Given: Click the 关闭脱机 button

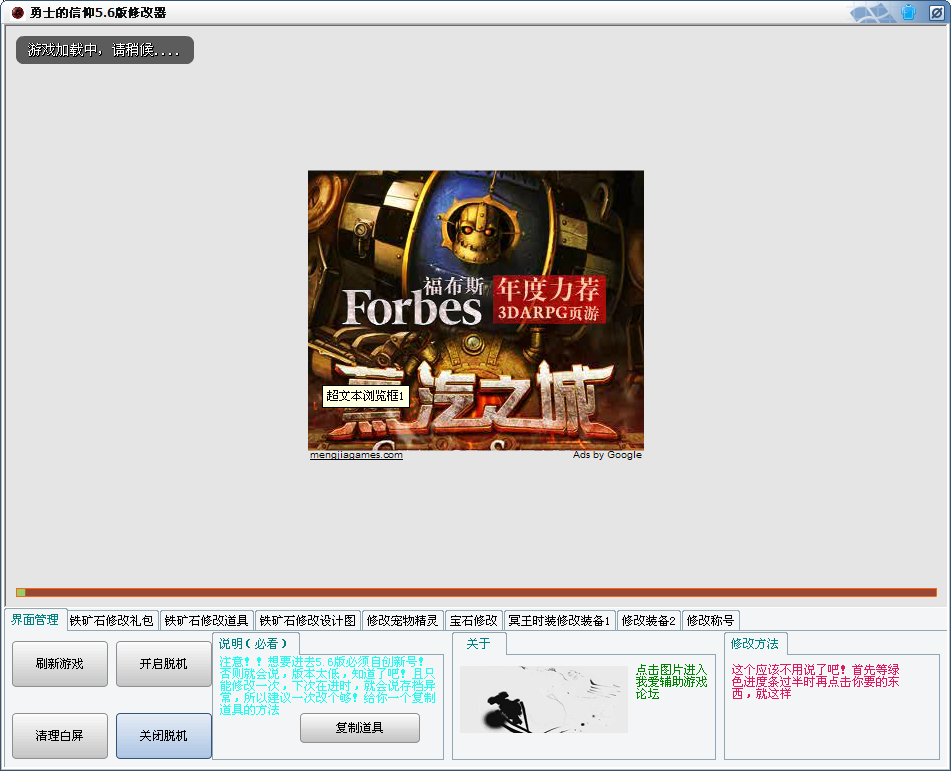Looking at the screenshot, I should (164, 736).
